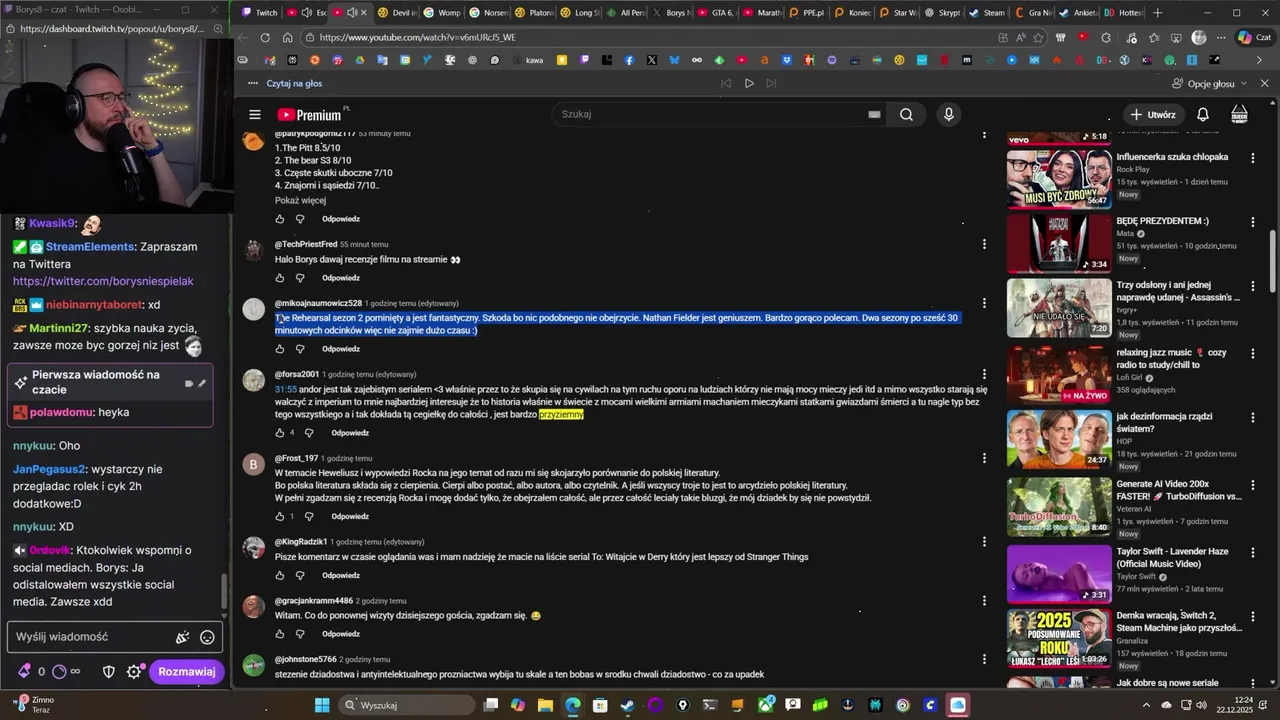The width and height of the screenshot is (1280, 720).
Task: Start voice search with microphone icon
Action: (949, 114)
